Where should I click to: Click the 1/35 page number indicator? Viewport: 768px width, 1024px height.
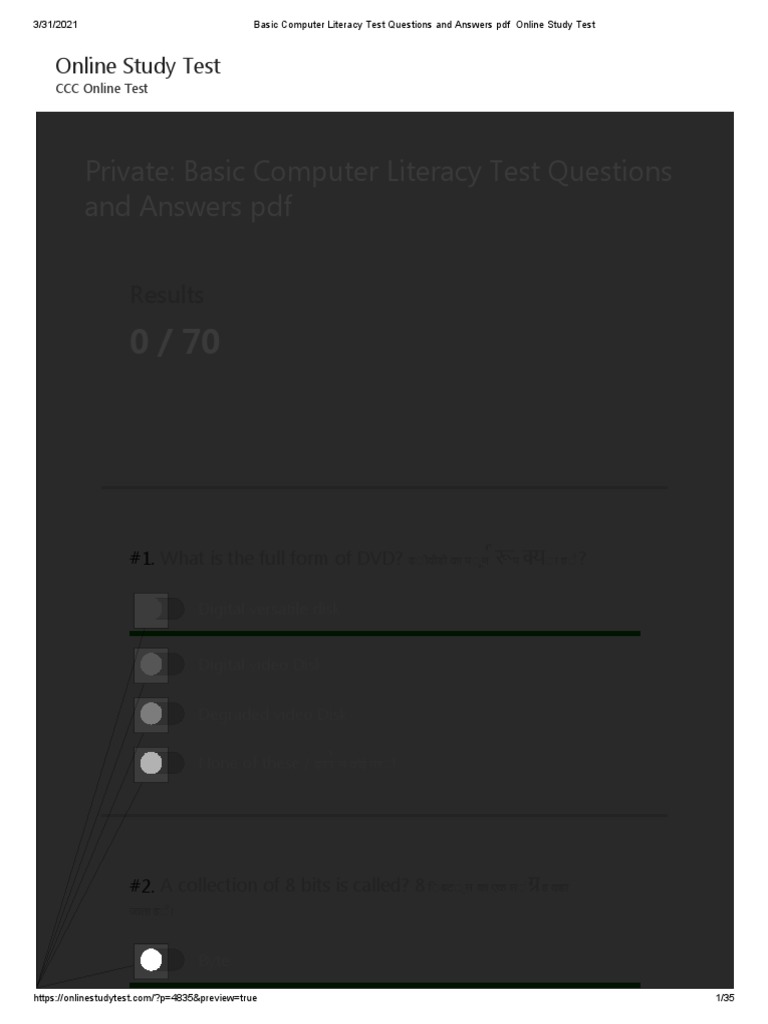click(x=725, y=999)
